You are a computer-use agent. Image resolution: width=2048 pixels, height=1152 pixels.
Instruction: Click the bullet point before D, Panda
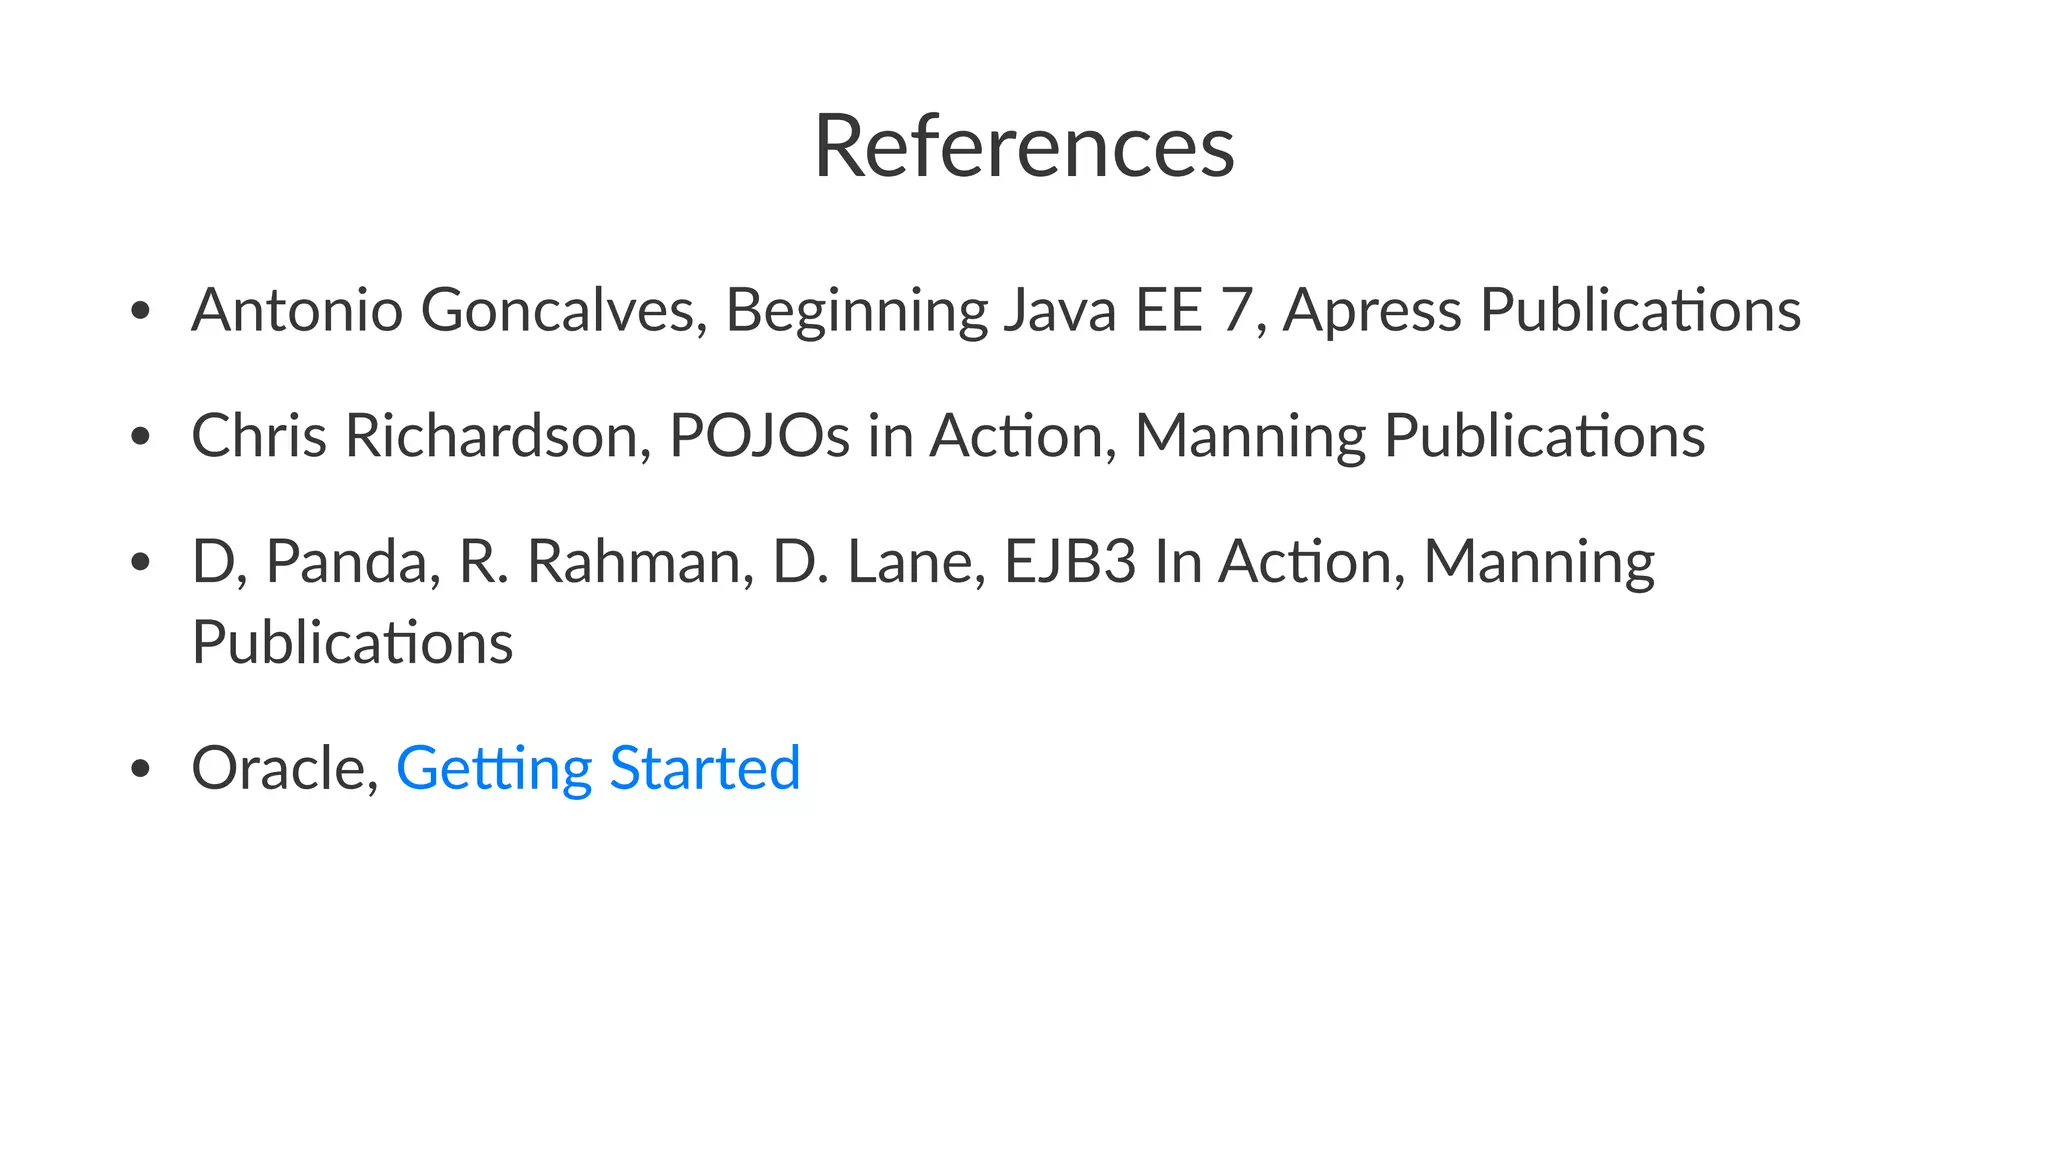140,563
